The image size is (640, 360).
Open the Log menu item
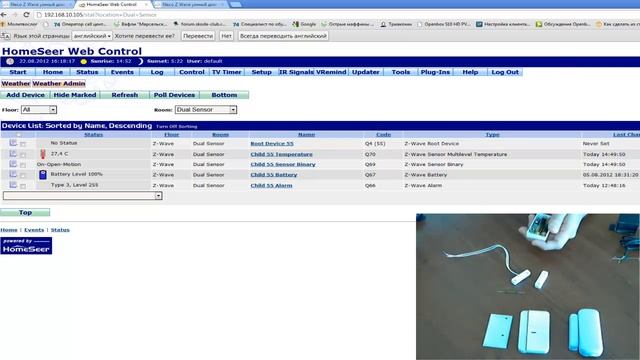[157, 72]
